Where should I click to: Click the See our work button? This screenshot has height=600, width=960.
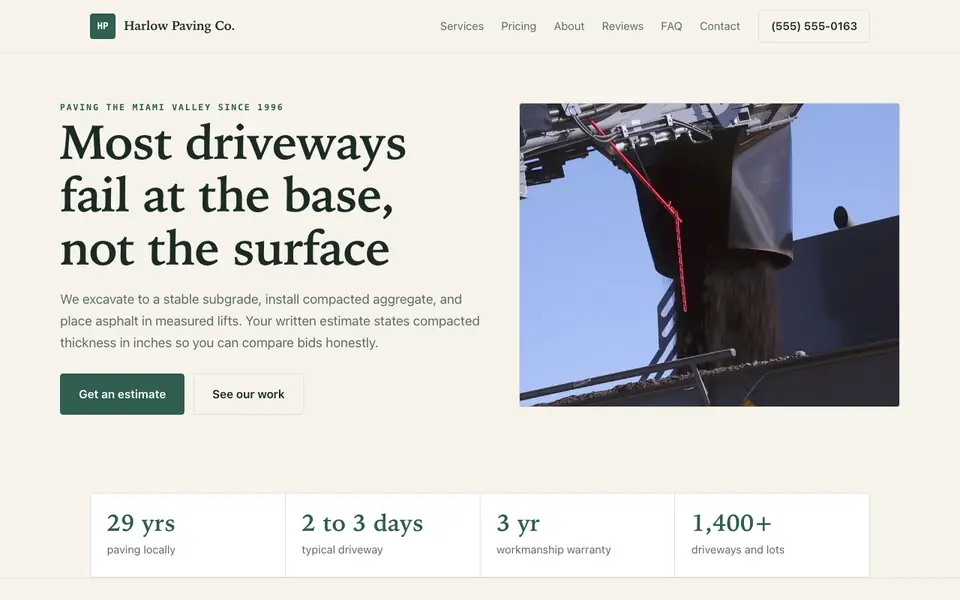249,394
